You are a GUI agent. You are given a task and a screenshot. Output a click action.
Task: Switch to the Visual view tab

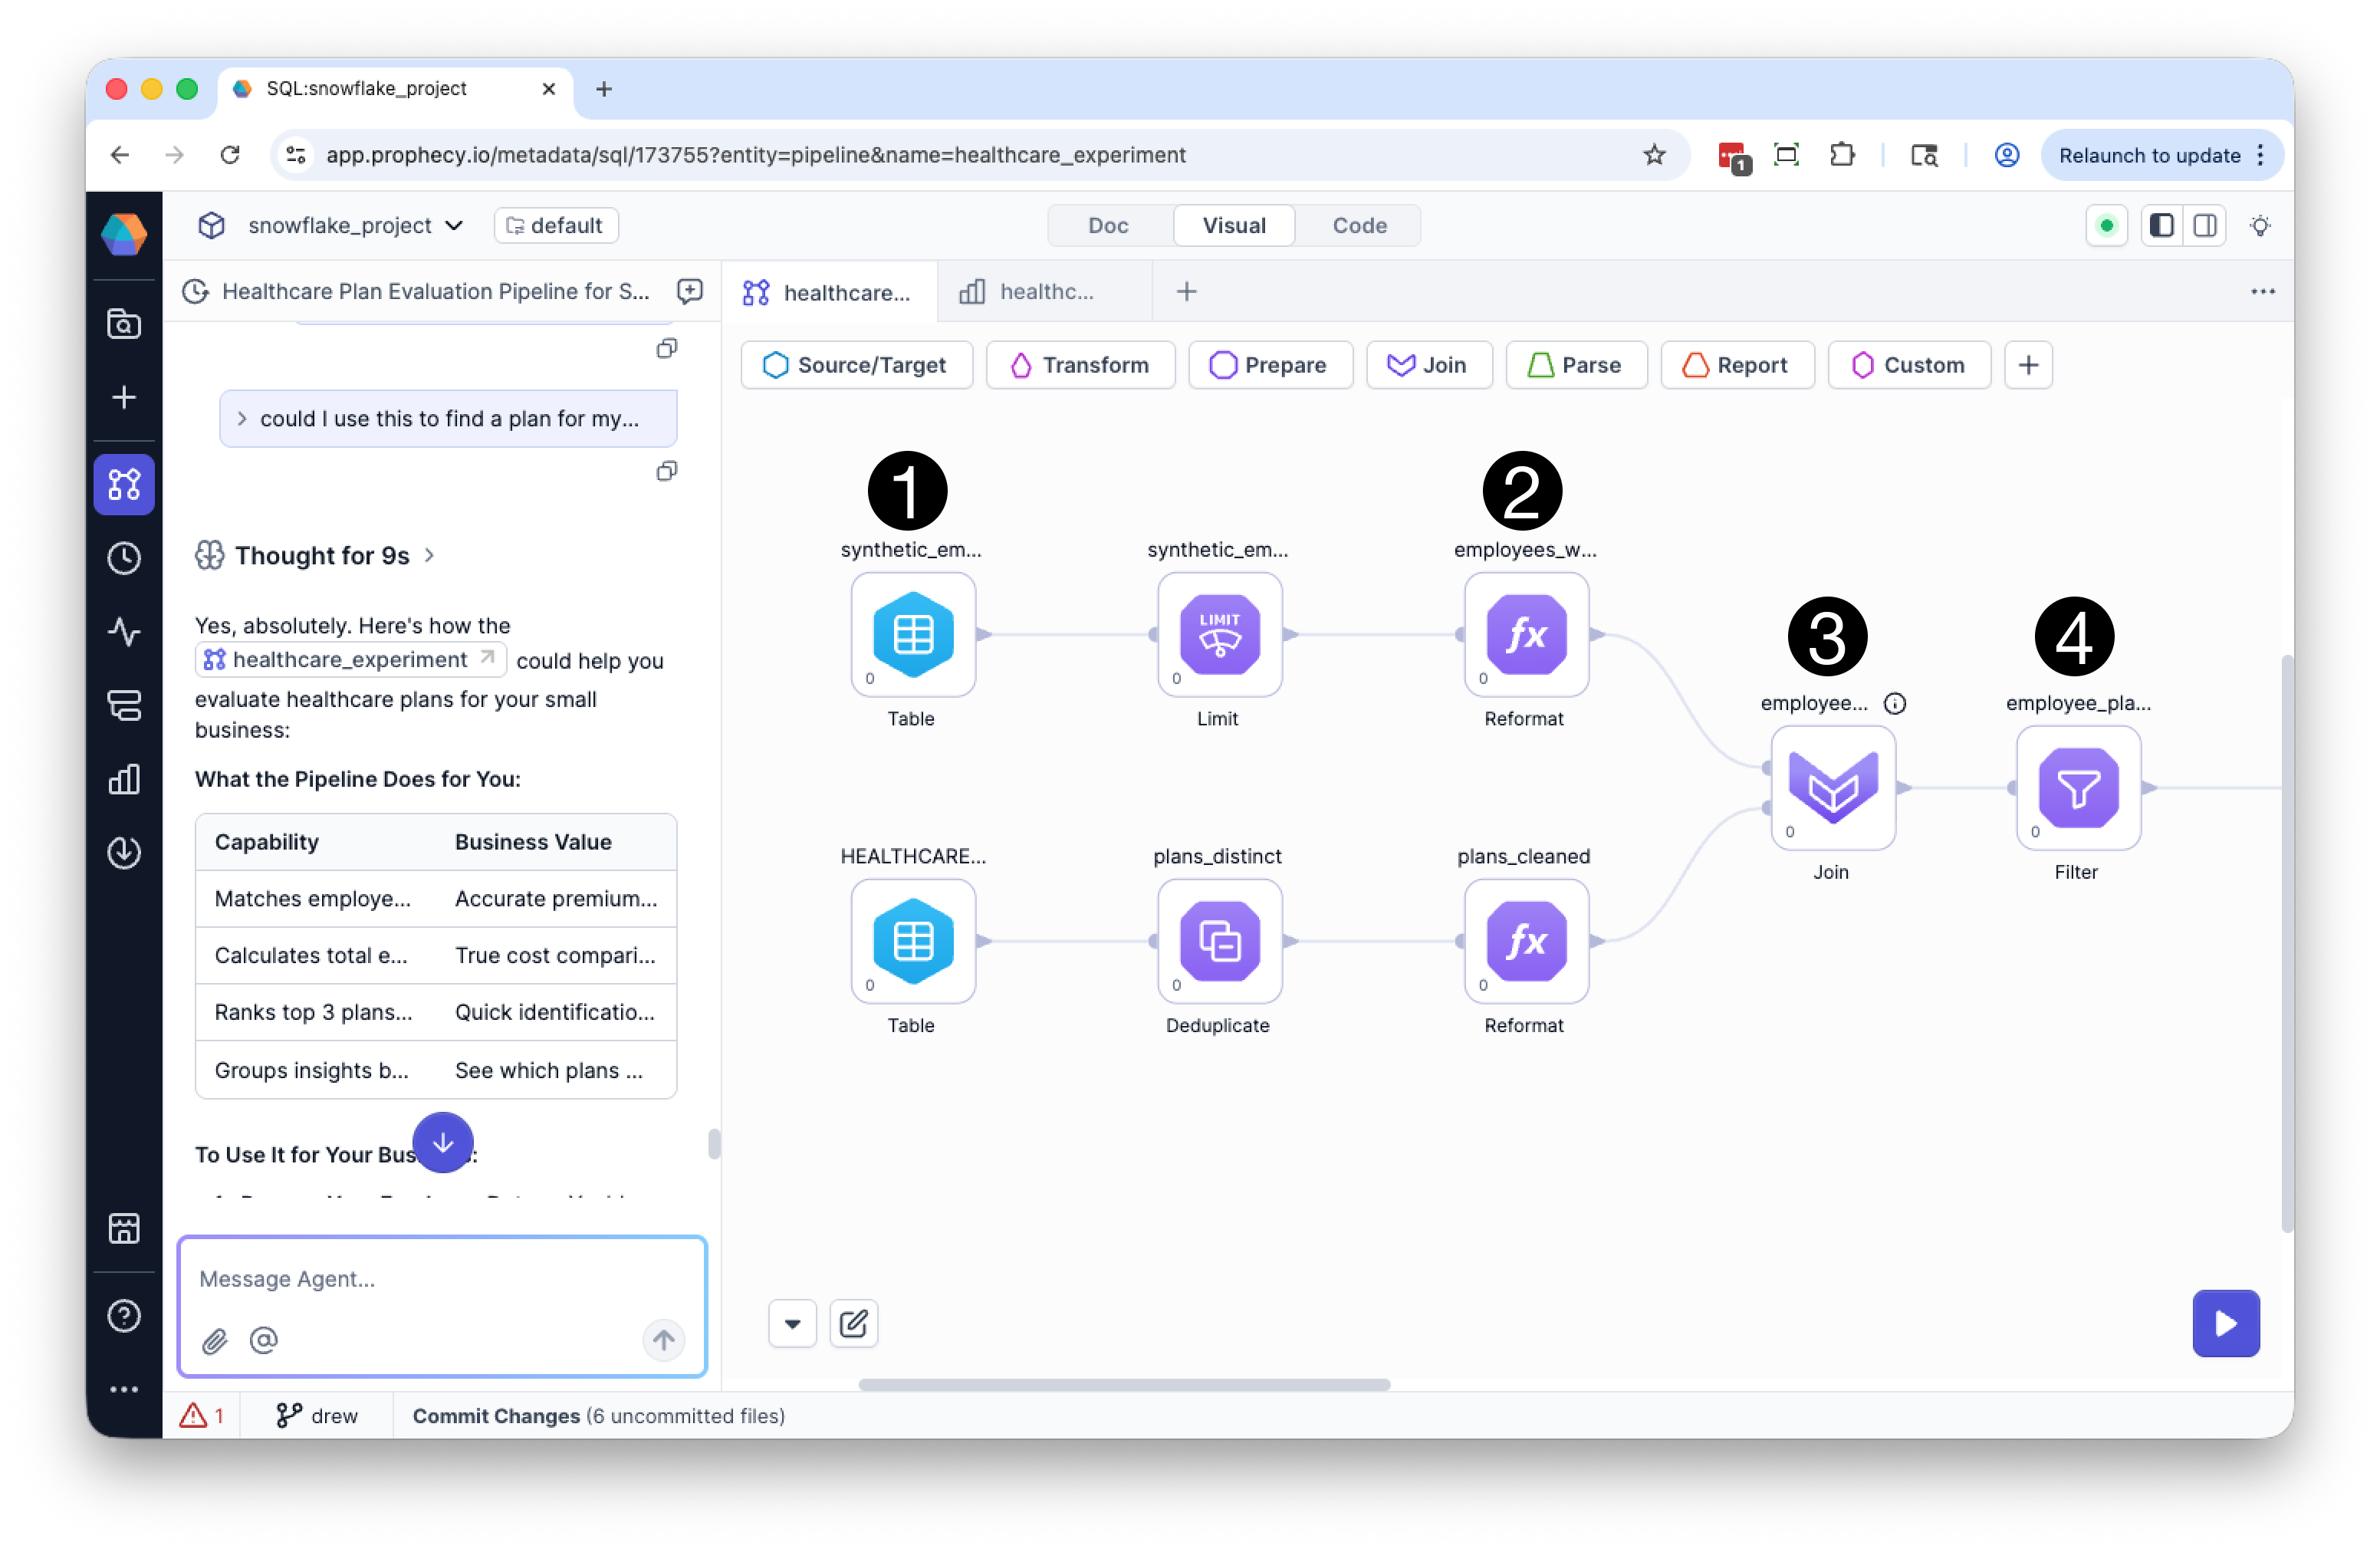[1234, 226]
